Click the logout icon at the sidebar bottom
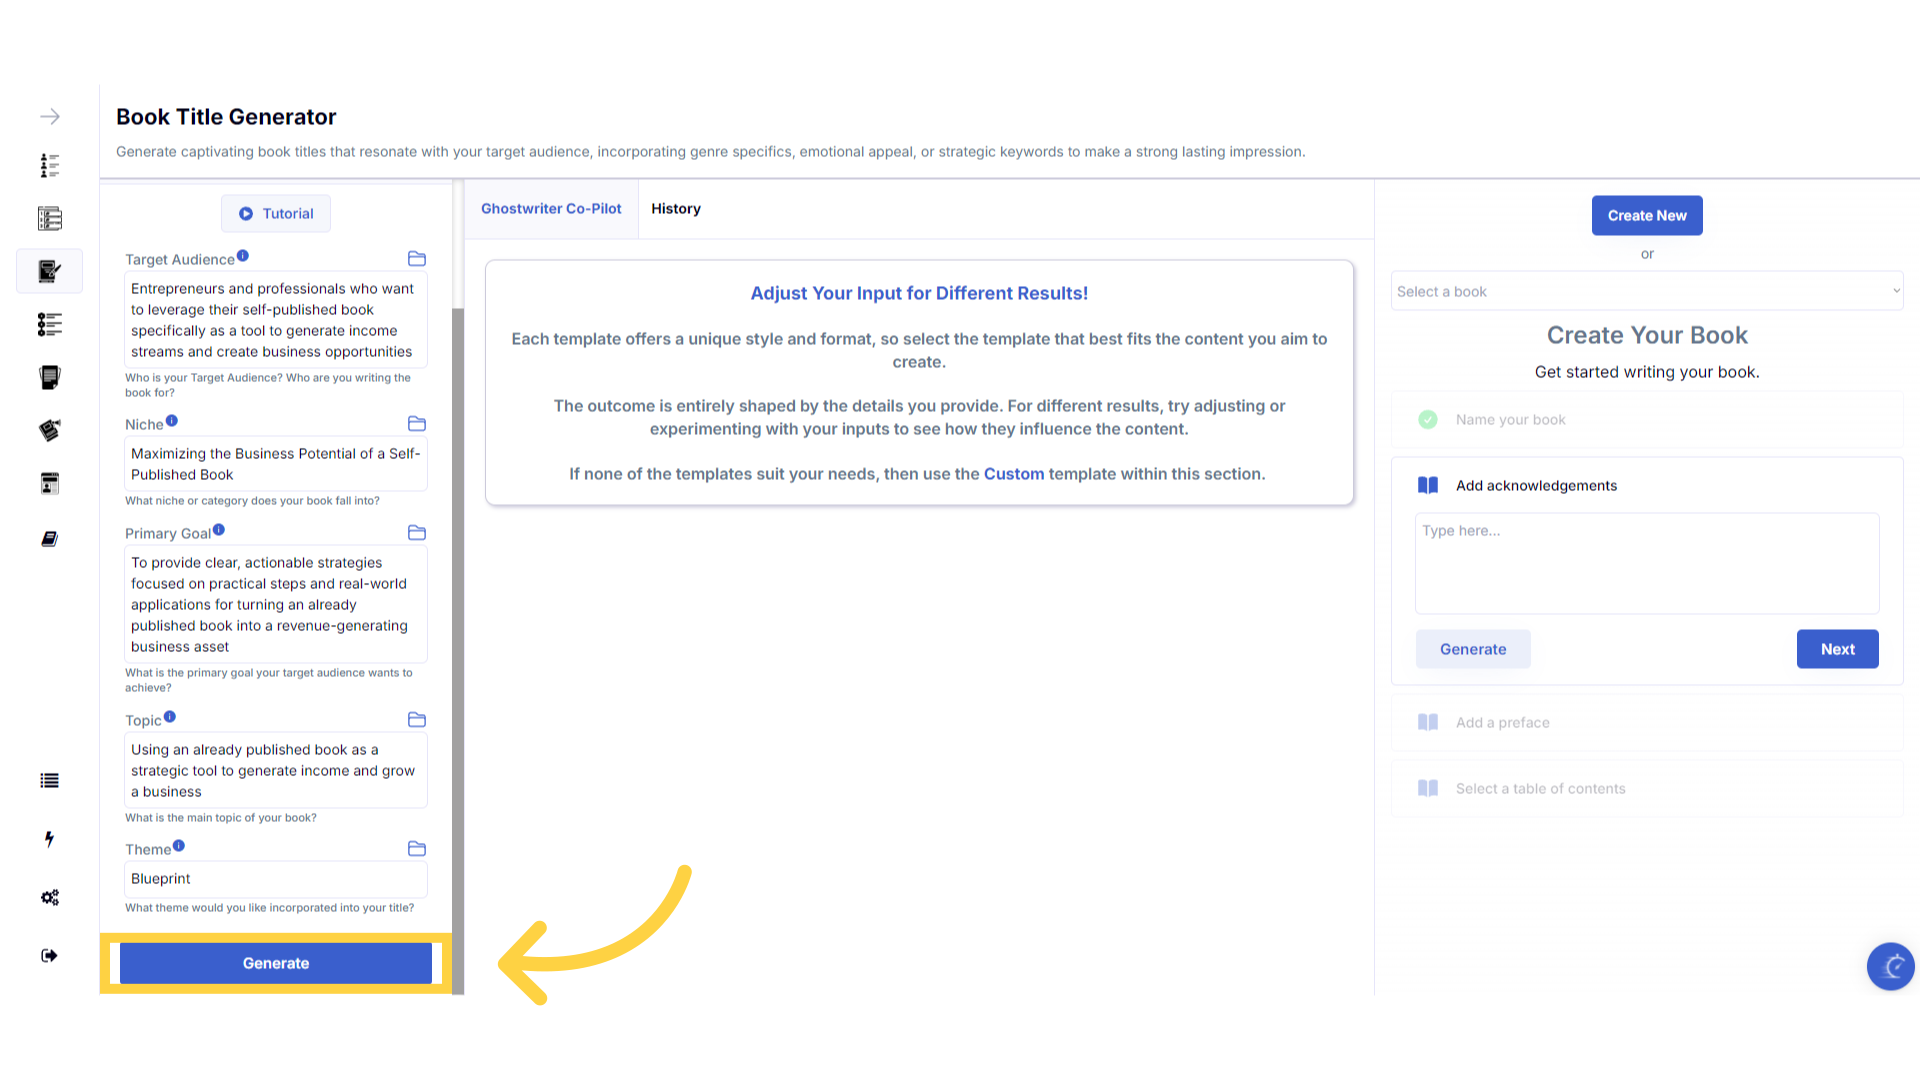The image size is (1920, 1080). point(49,956)
